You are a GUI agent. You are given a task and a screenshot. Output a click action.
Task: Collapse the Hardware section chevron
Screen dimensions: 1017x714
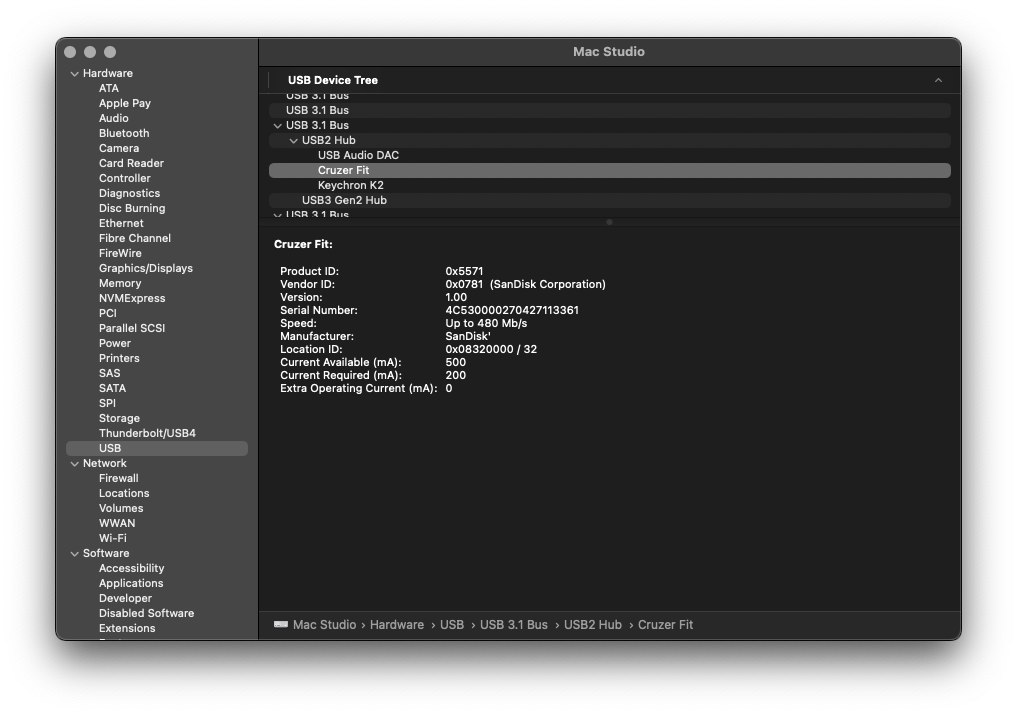(x=75, y=74)
